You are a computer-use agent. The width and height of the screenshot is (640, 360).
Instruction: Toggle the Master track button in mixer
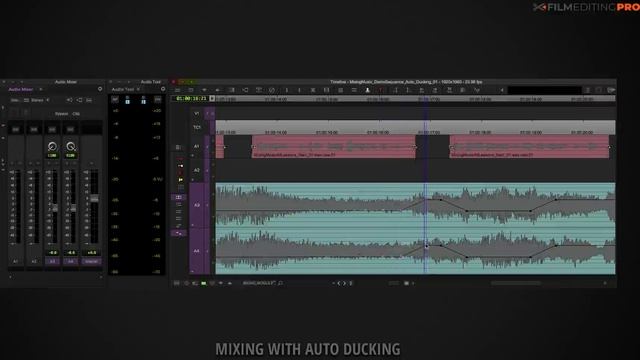pyautogui.click(x=91, y=261)
